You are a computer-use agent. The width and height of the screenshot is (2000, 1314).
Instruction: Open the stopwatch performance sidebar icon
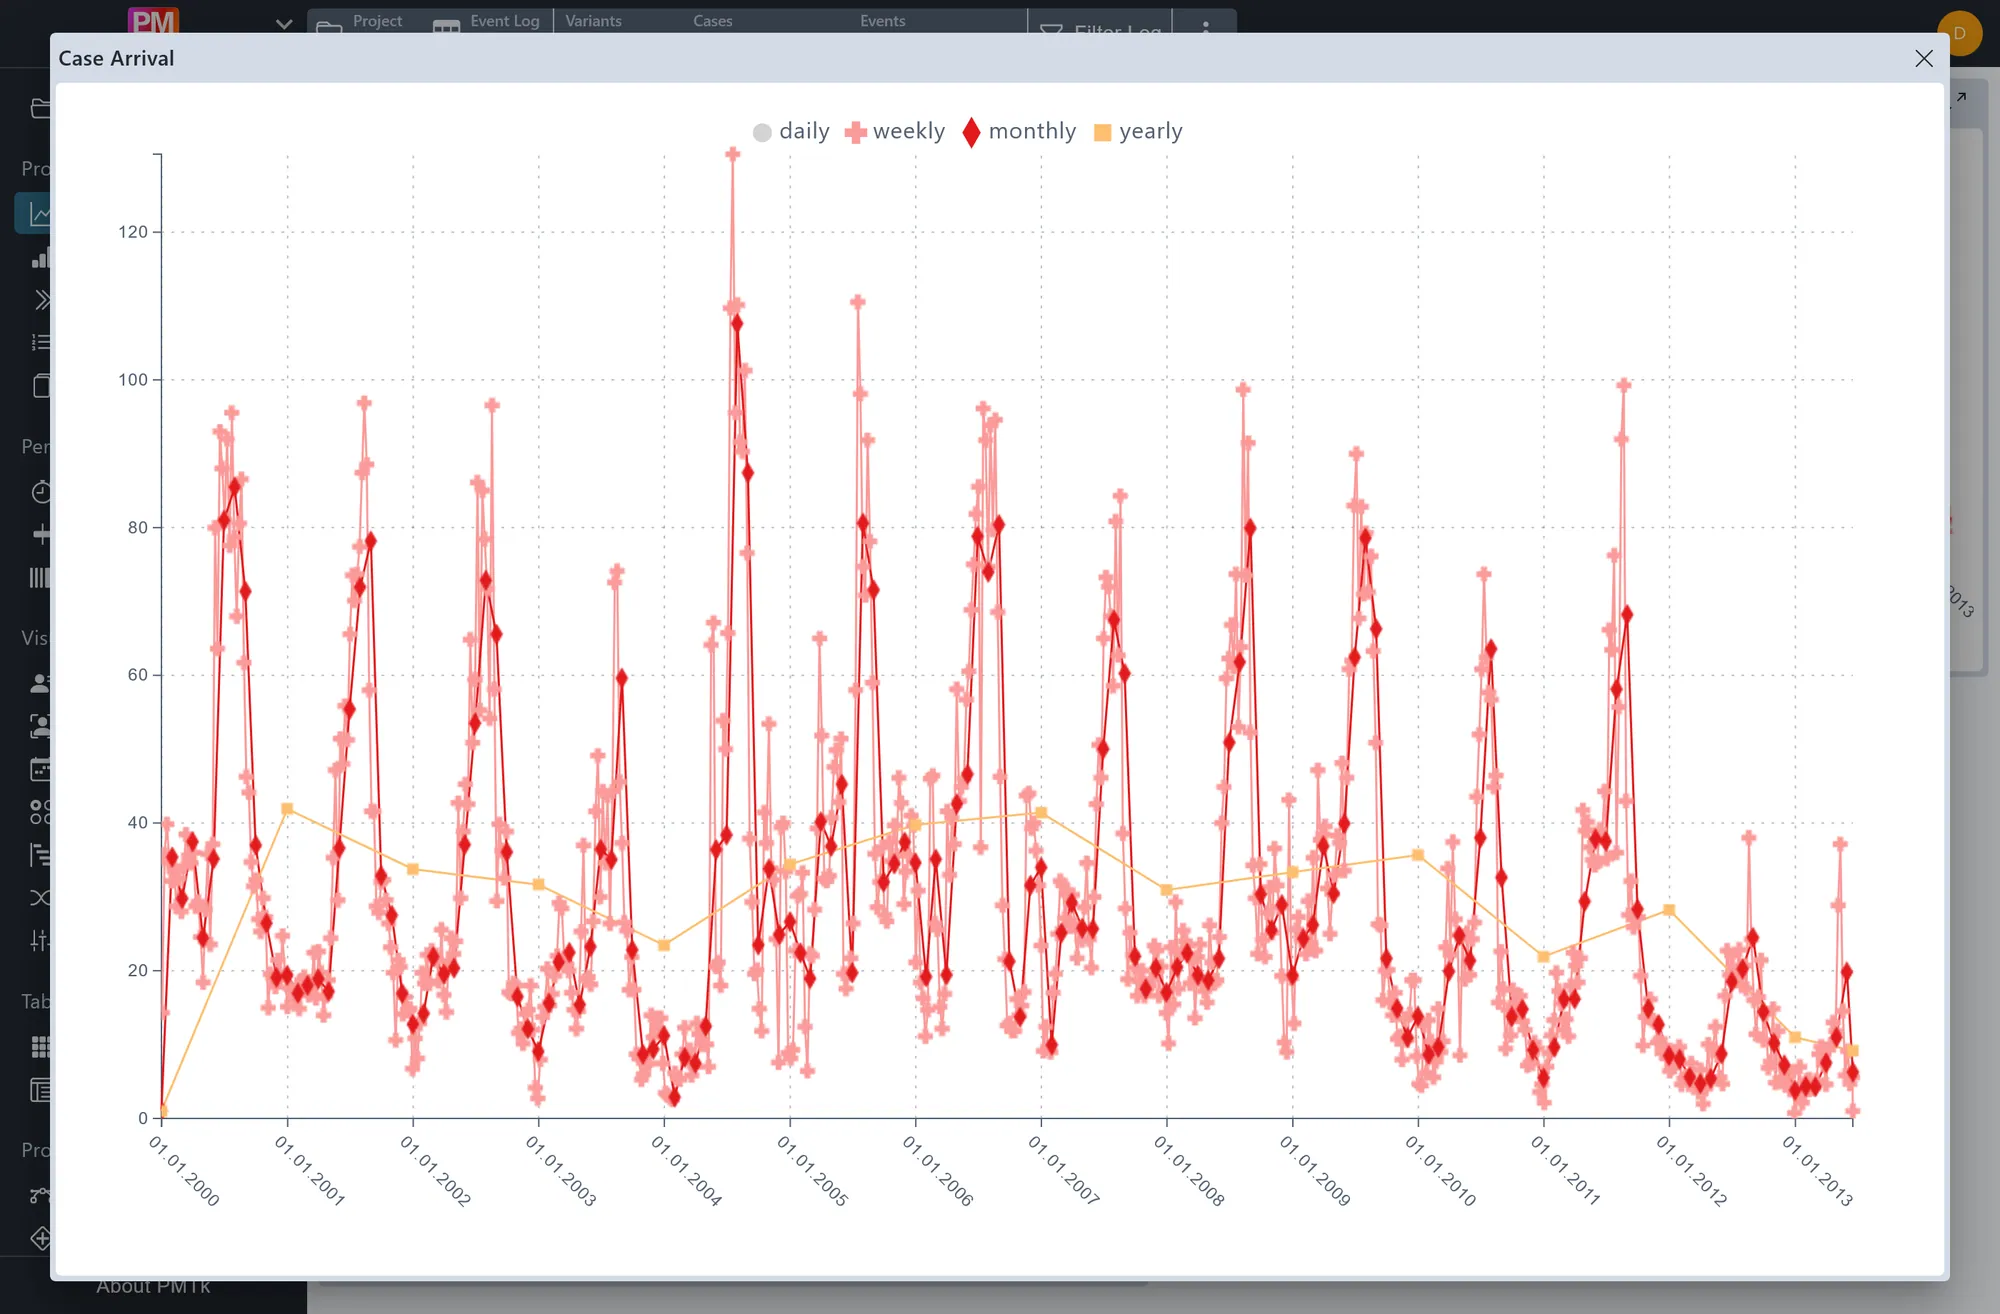41,491
